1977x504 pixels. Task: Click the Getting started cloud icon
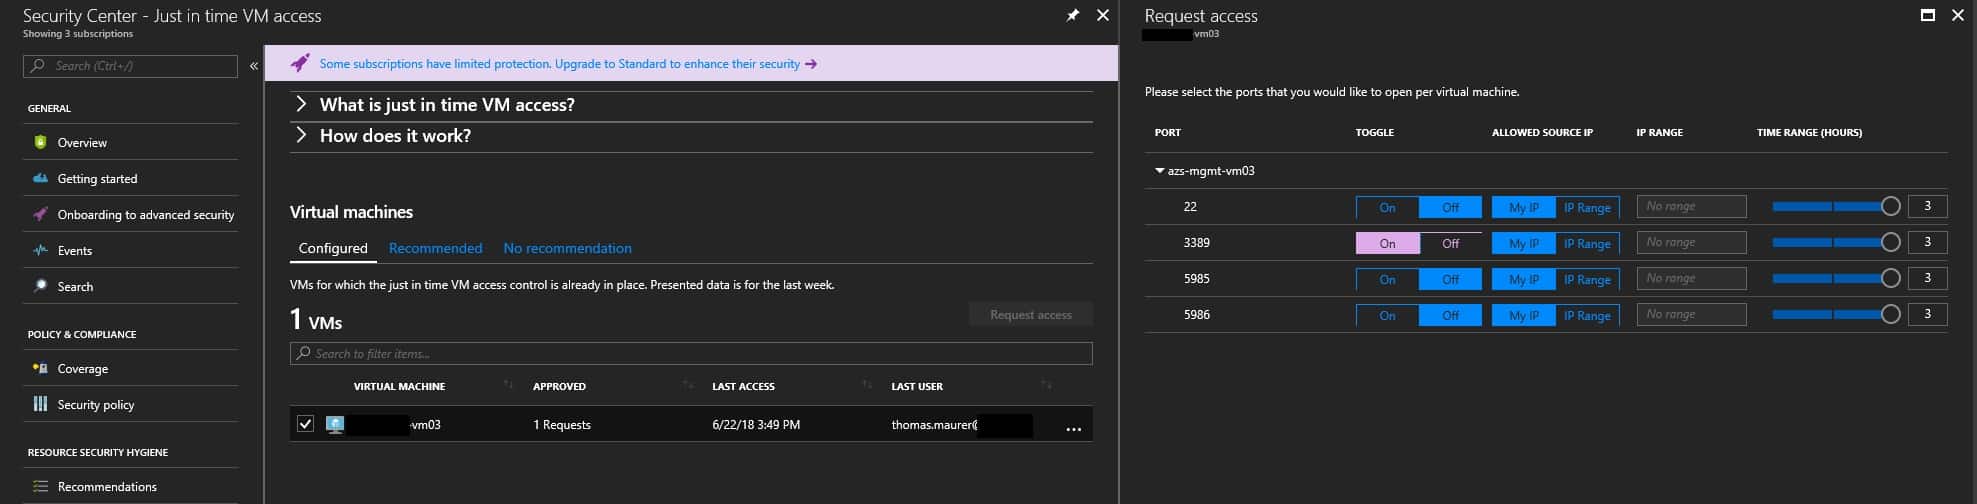coord(40,178)
